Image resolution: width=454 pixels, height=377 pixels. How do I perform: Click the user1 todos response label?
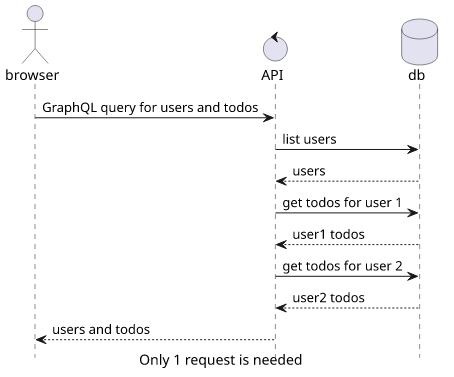(x=328, y=234)
